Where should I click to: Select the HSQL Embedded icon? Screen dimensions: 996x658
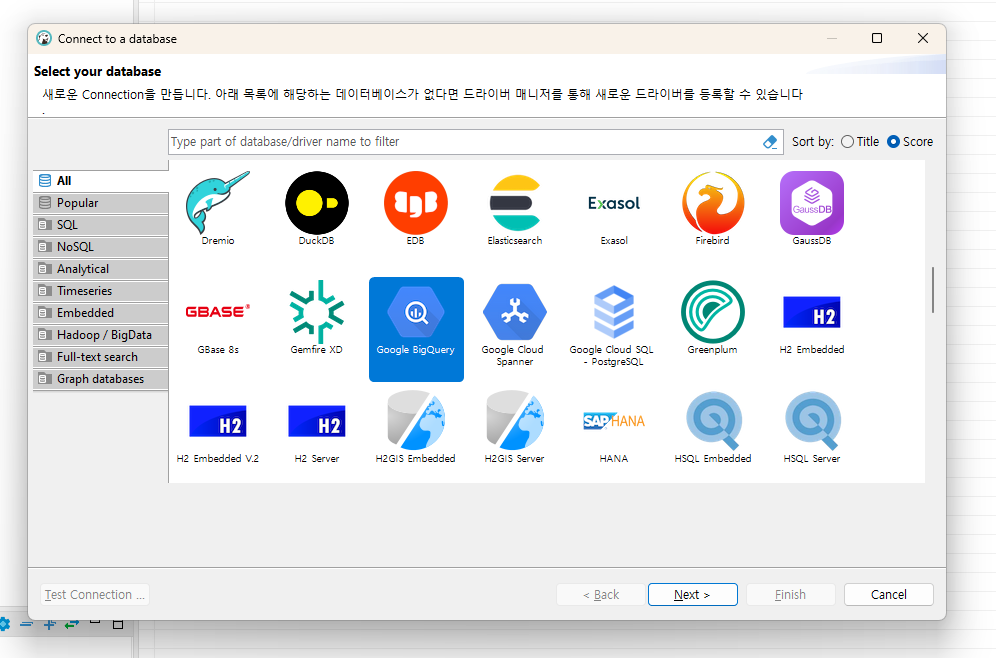pyautogui.click(x=713, y=421)
